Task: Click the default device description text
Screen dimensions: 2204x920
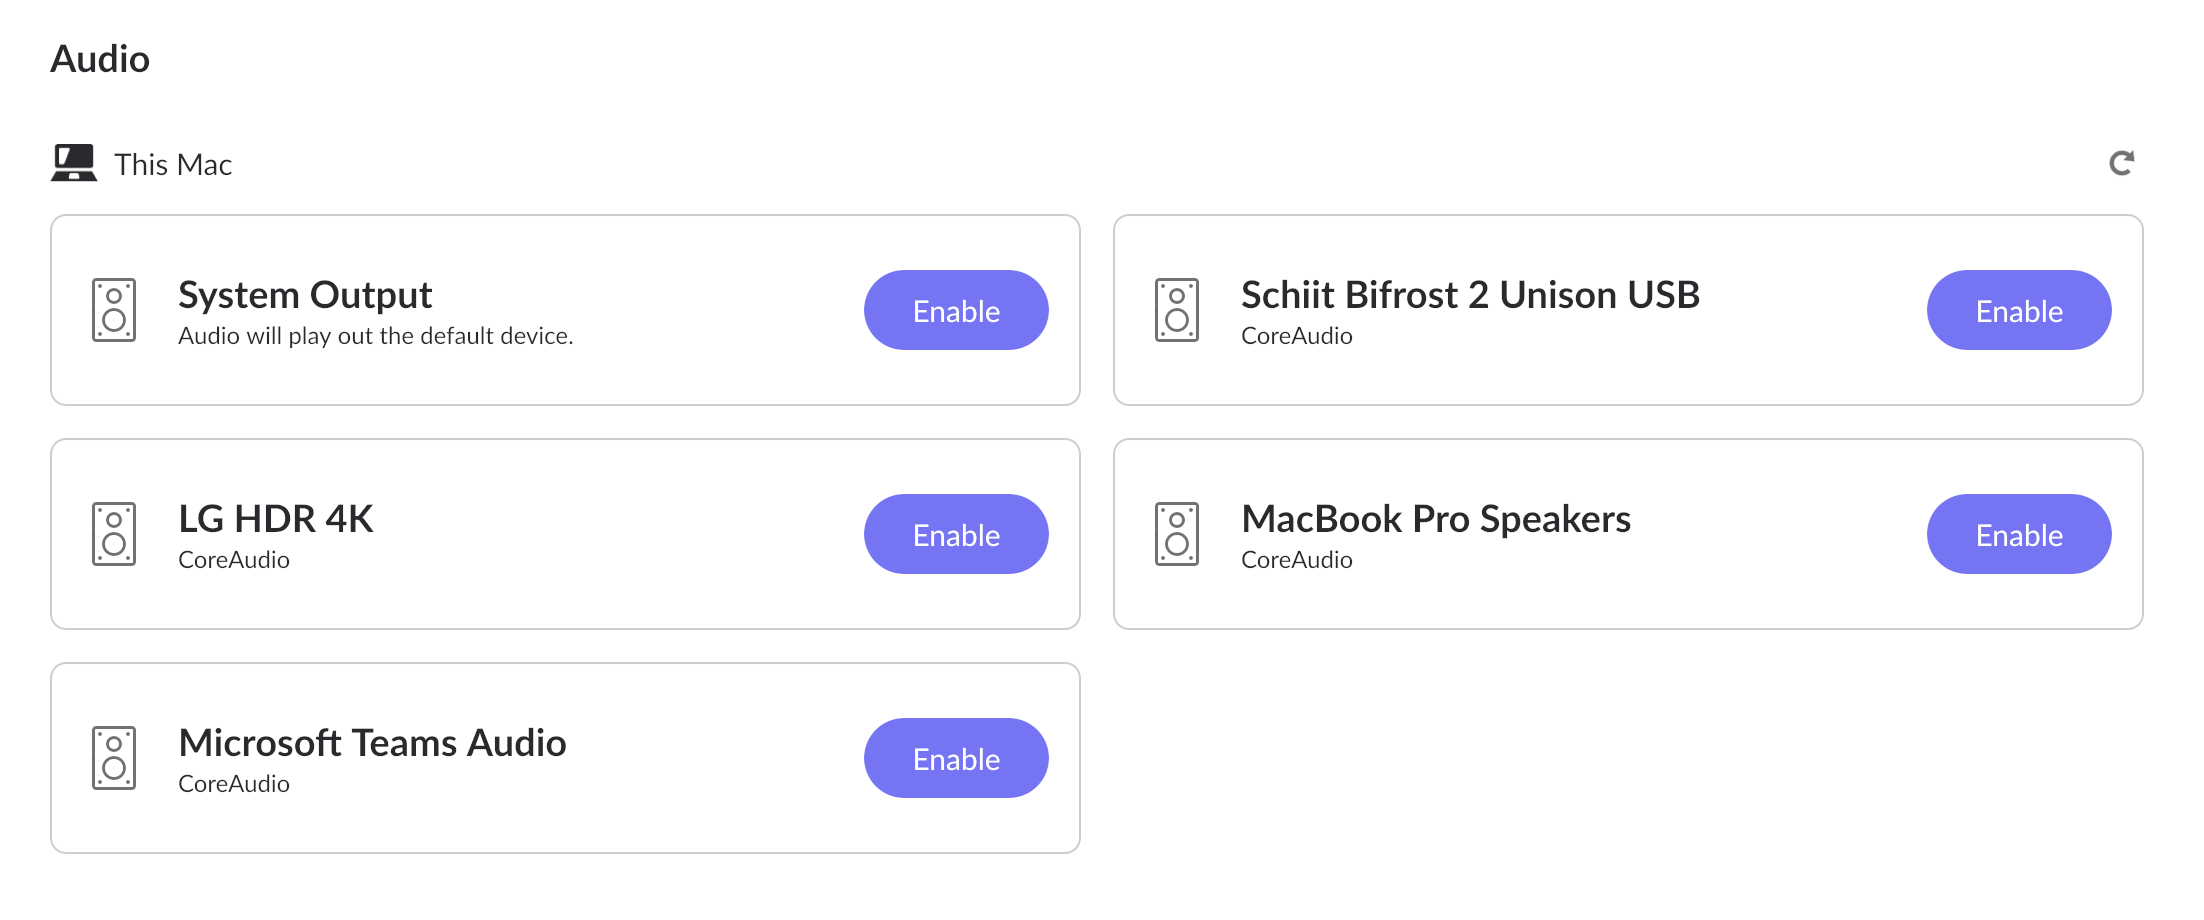Action: 376,336
